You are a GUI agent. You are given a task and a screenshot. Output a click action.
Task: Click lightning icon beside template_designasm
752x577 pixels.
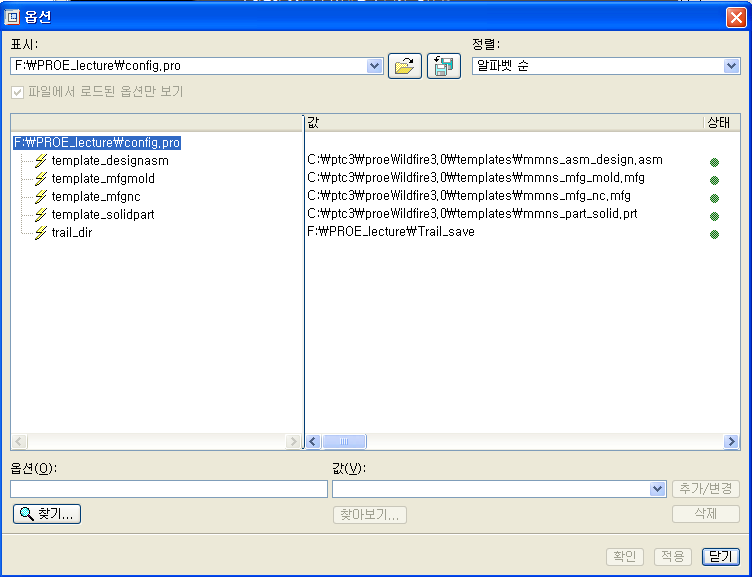point(41,161)
